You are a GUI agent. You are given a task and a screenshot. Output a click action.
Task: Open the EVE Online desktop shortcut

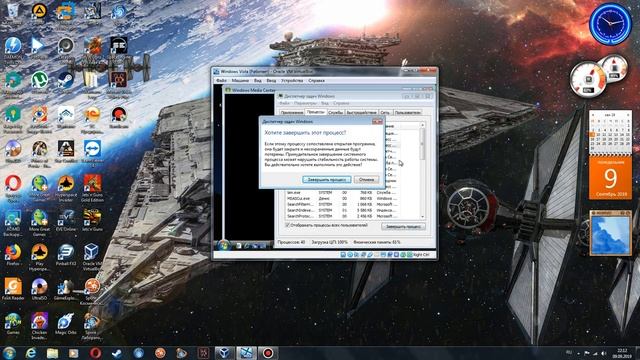pyautogui.click(x=65, y=220)
